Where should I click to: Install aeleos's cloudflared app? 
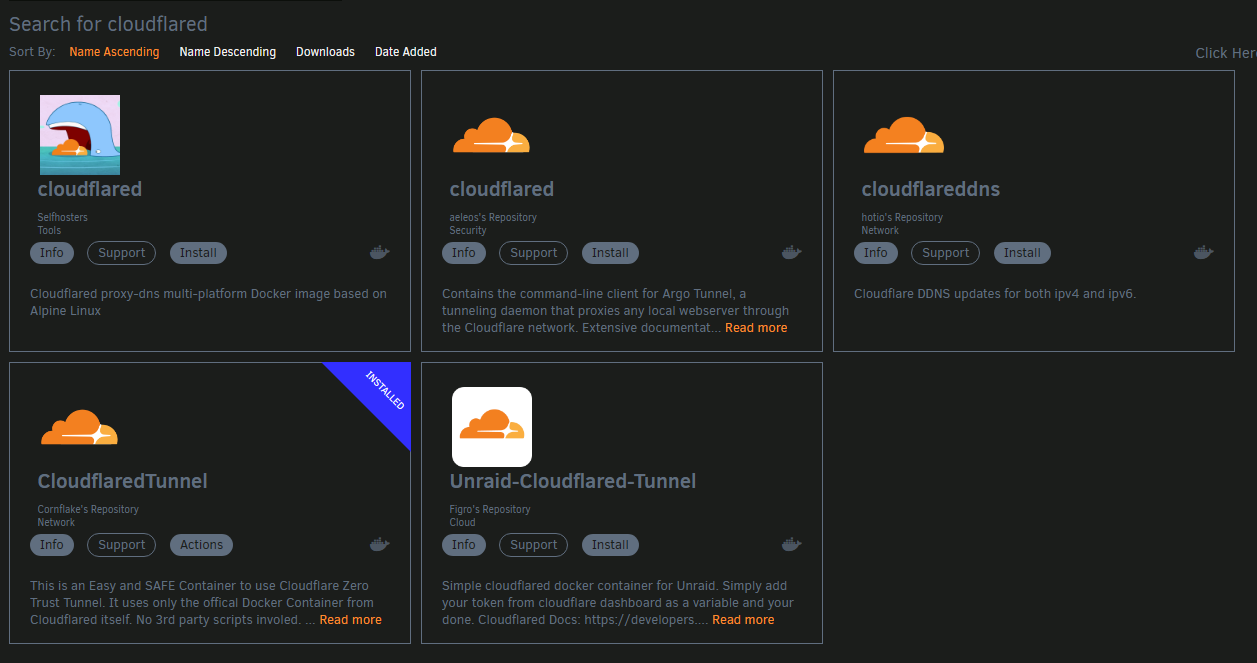(610, 253)
